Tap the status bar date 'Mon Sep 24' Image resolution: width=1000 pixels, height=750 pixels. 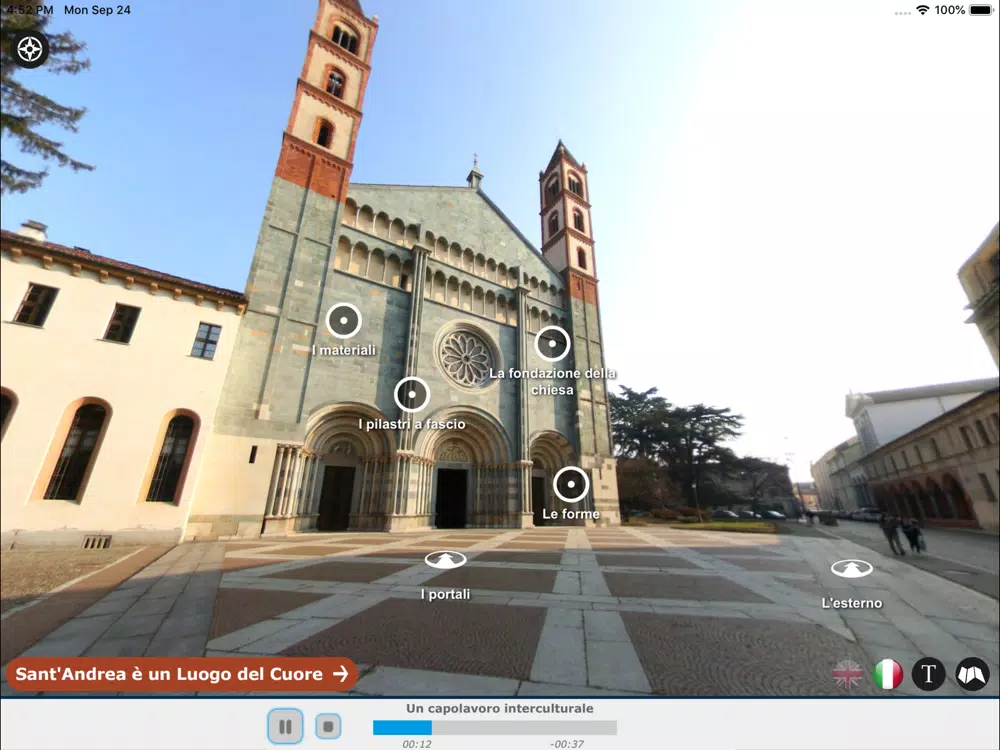(x=97, y=10)
